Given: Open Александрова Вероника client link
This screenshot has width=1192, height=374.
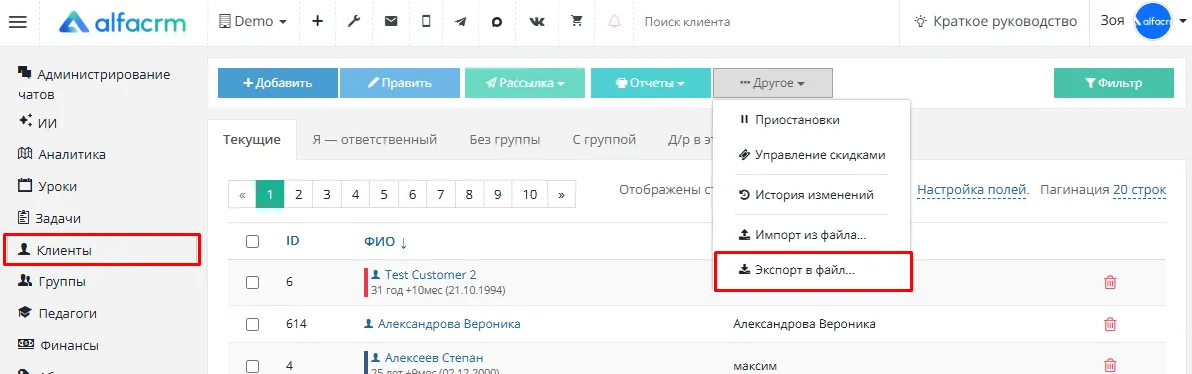Looking at the screenshot, I should 449,324.
